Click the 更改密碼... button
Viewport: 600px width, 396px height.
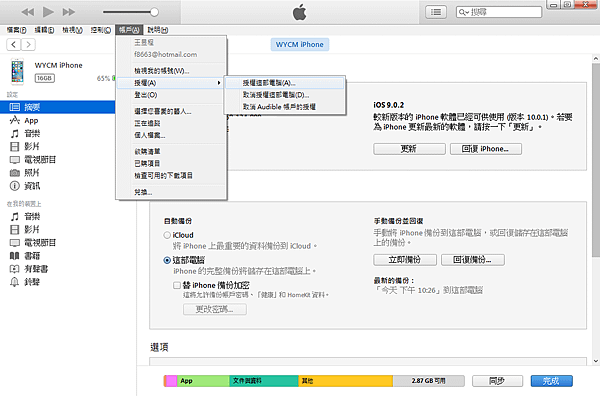[x=215, y=309]
